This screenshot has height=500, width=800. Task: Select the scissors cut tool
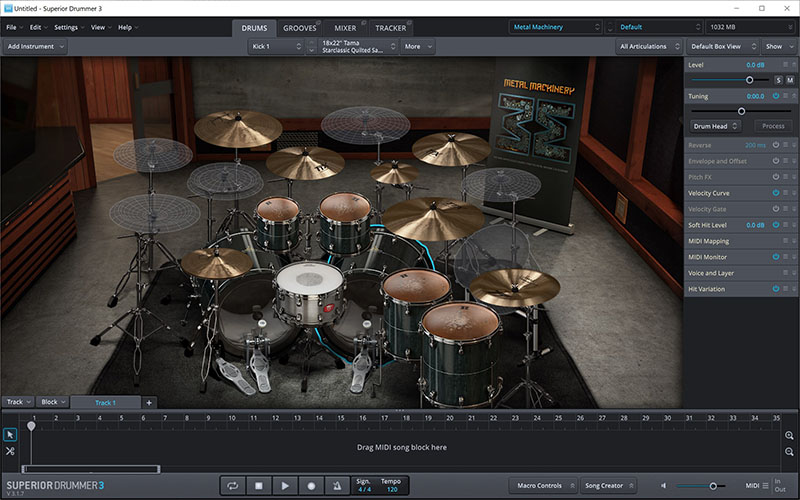click(10, 451)
